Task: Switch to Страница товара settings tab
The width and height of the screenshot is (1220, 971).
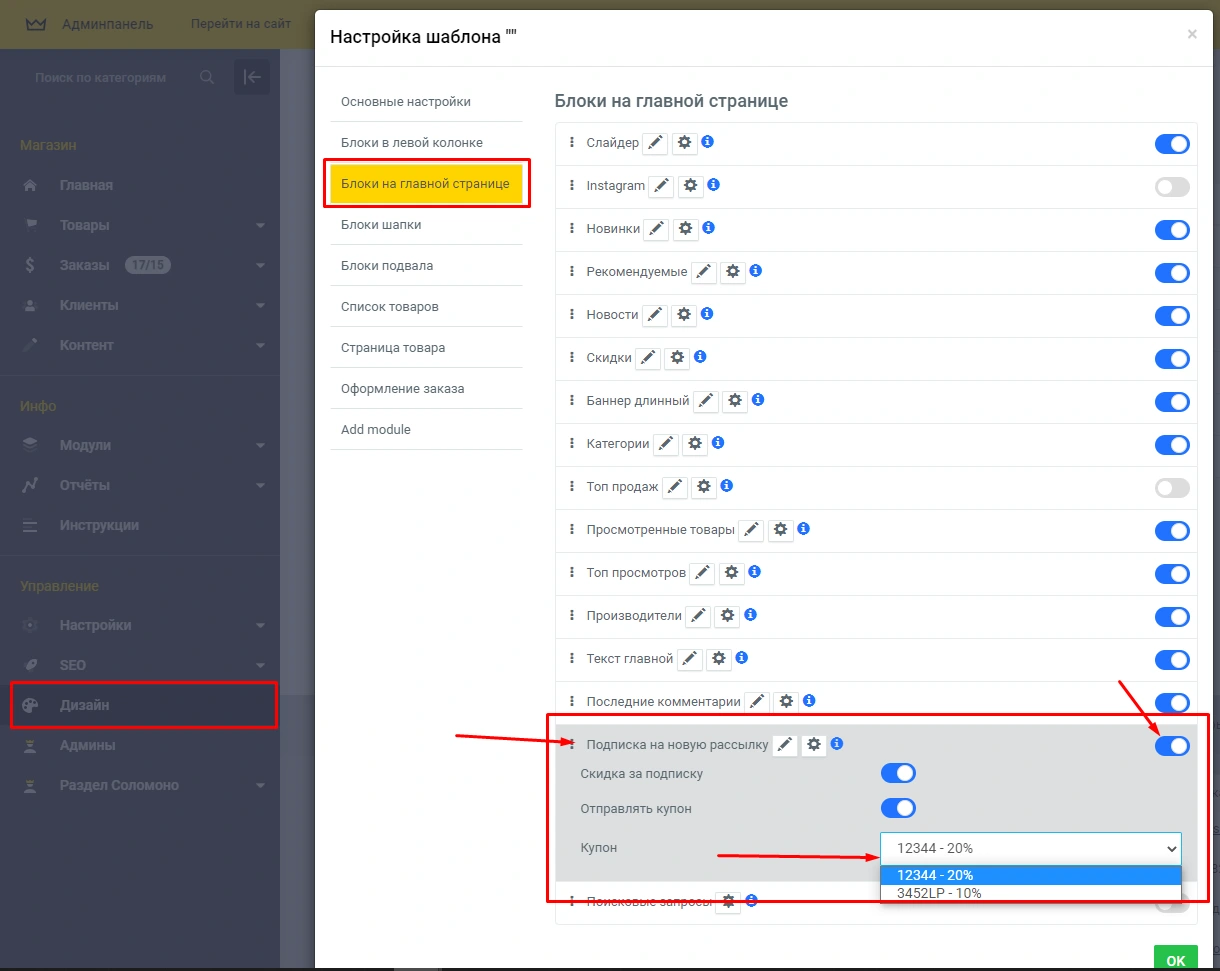Action: [393, 348]
